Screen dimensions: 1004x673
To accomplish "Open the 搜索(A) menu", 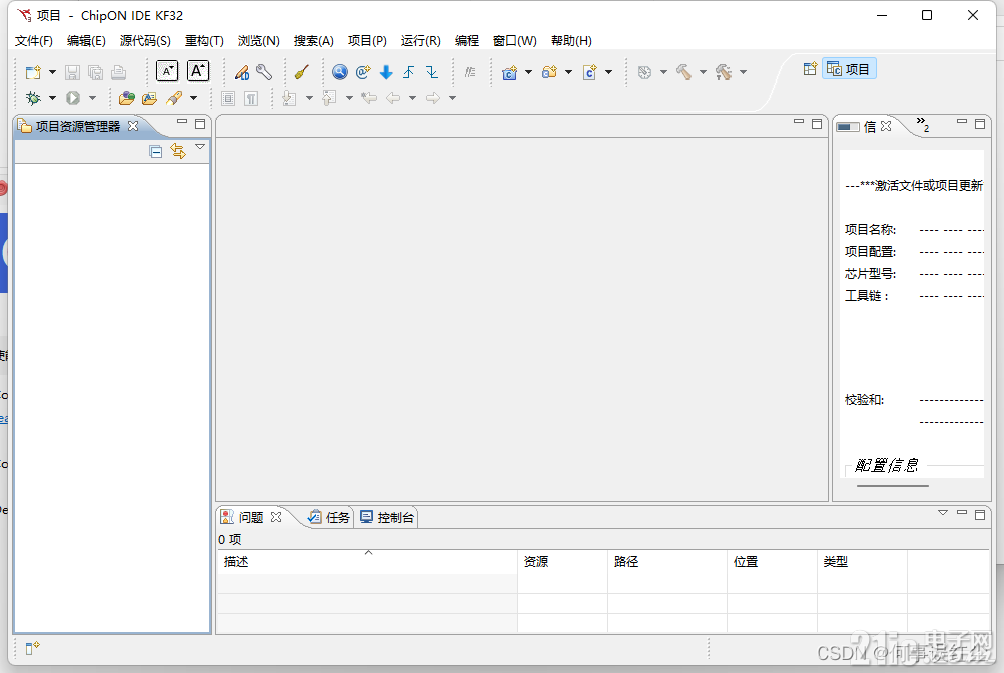I will point(314,41).
